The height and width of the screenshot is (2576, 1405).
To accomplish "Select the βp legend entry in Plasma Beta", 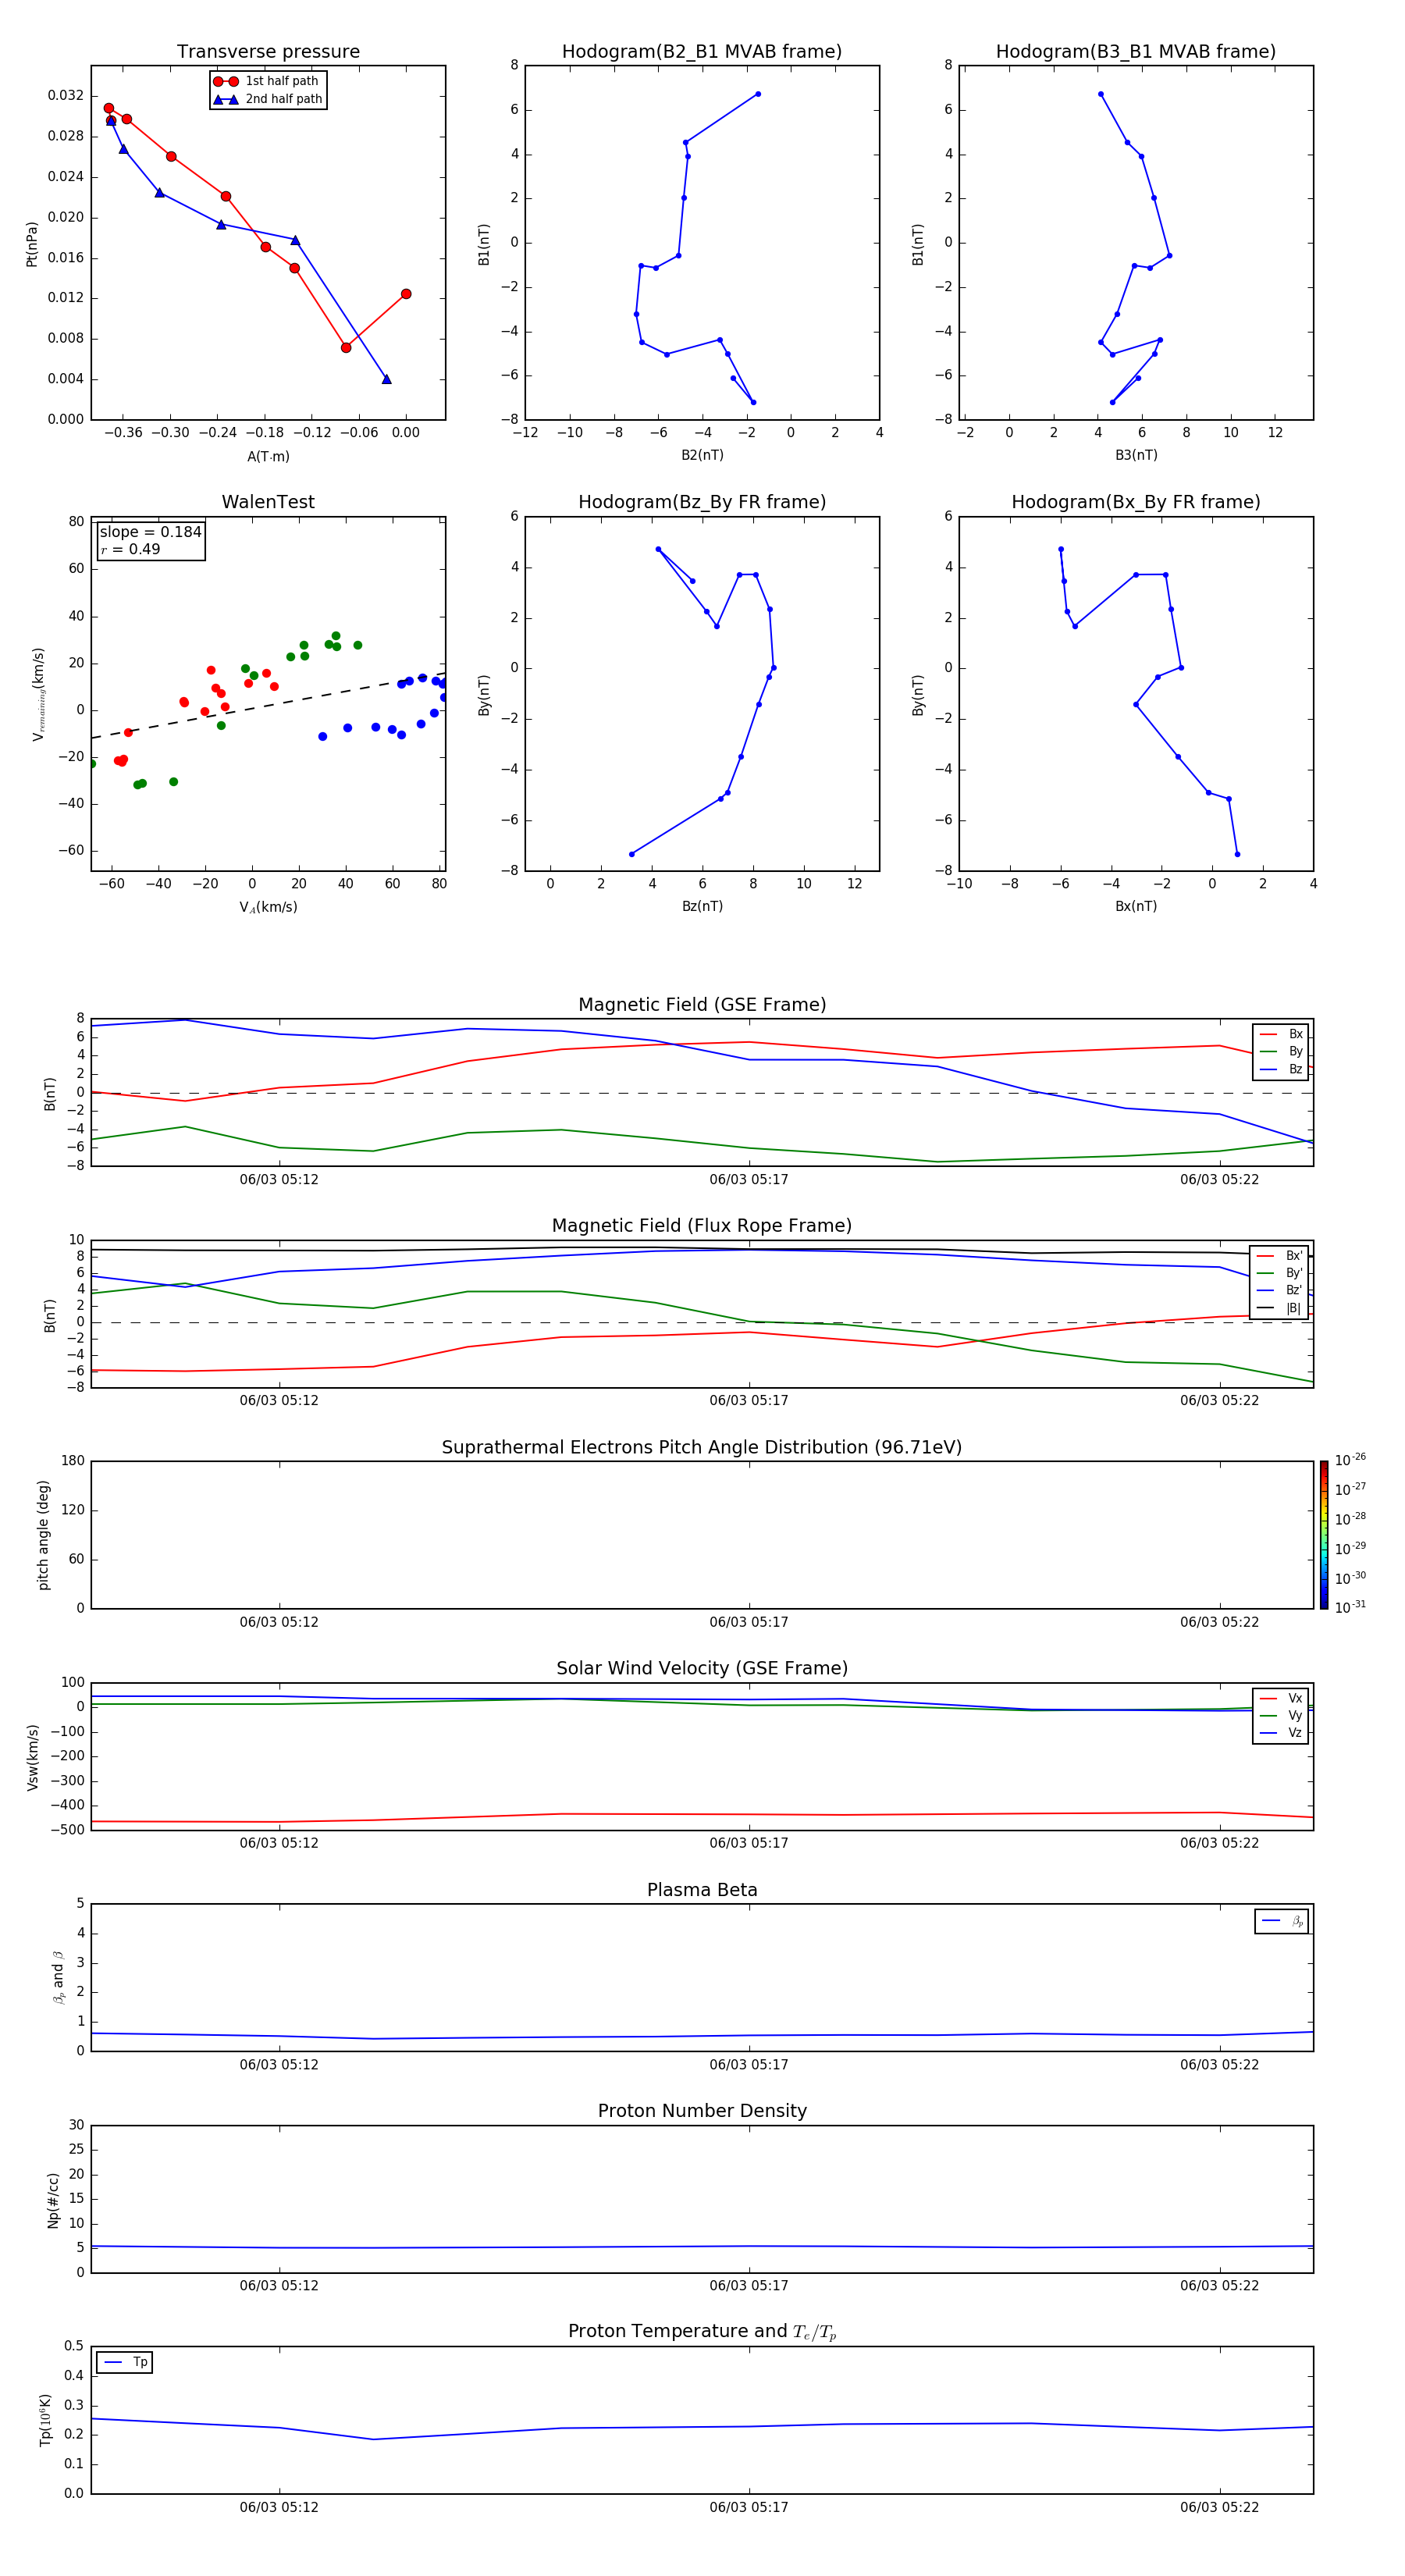I will [1282, 1921].
